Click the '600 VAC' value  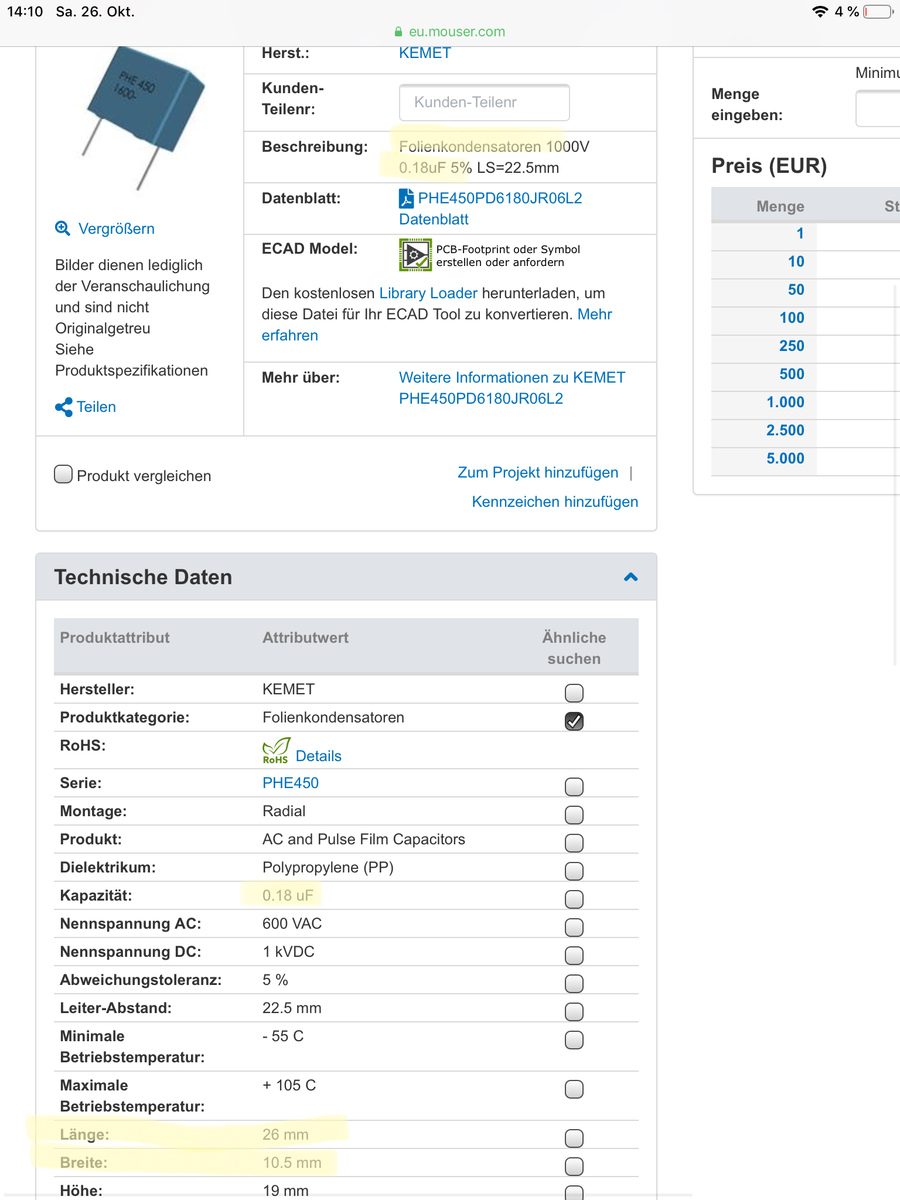coord(292,923)
